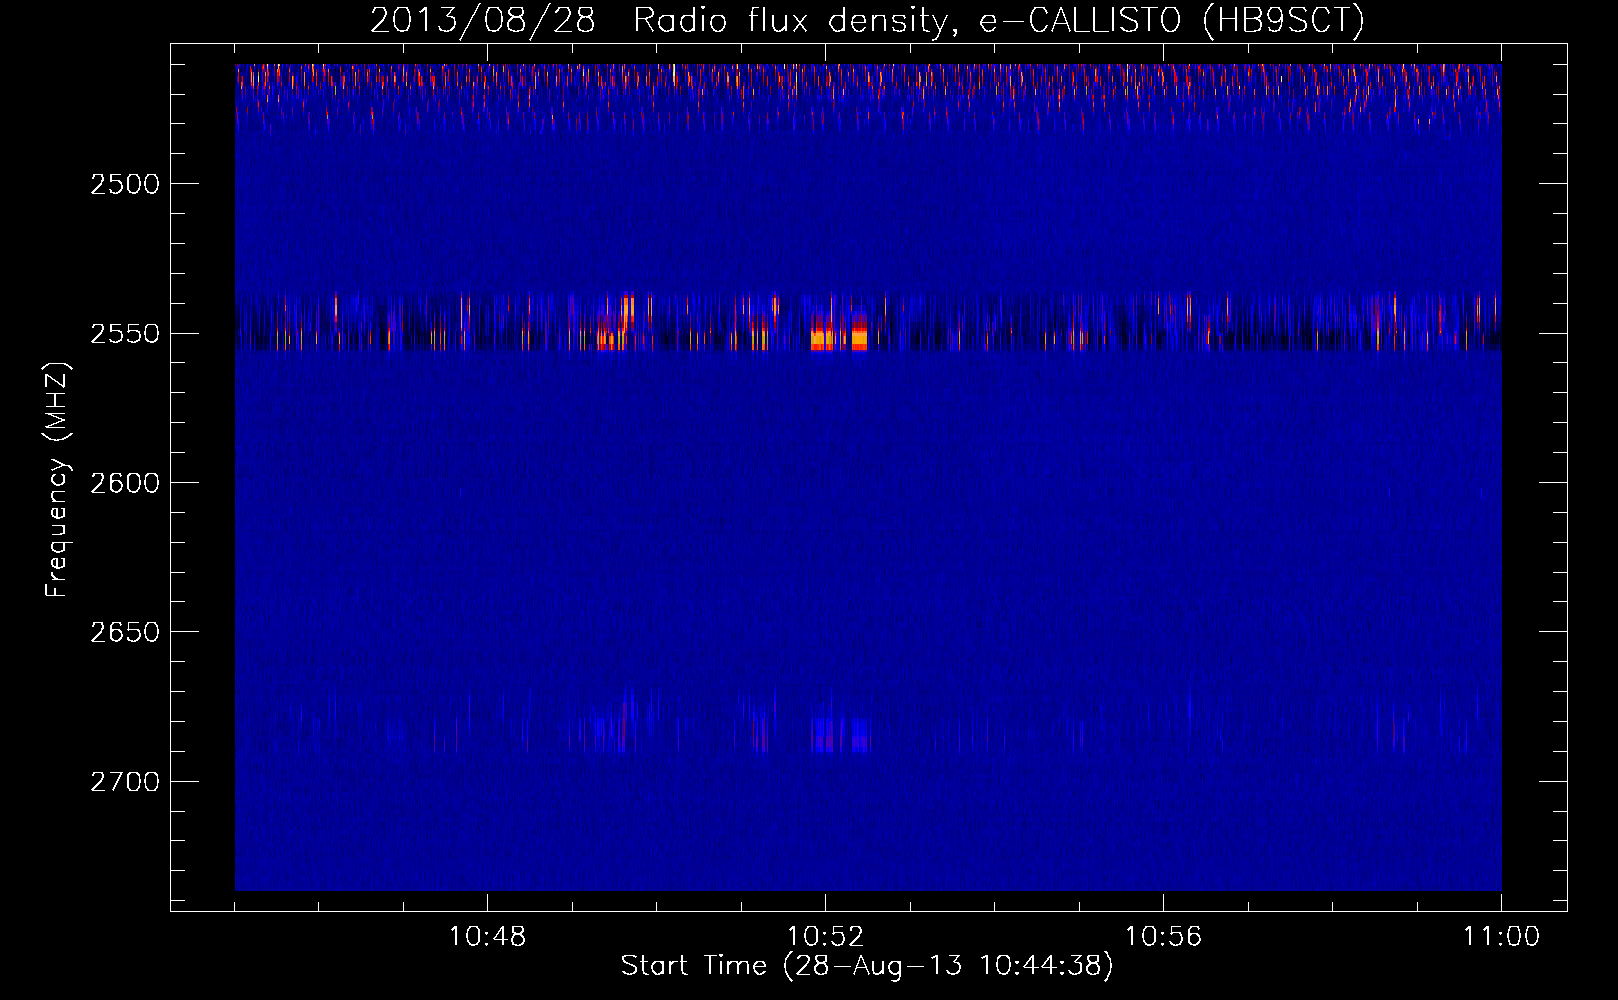The width and height of the screenshot is (1618, 1000).
Task: Click the faint burst near 10:52 at 2690 MHz
Action: [841, 734]
